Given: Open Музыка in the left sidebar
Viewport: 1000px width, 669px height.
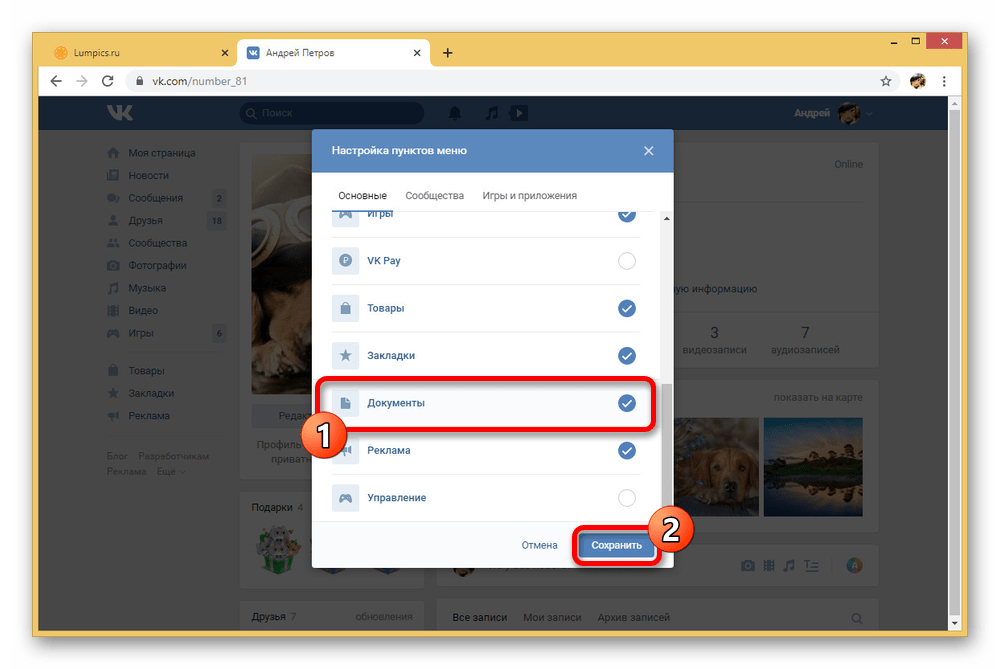Looking at the screenshot, I should [x=147, y=288].
